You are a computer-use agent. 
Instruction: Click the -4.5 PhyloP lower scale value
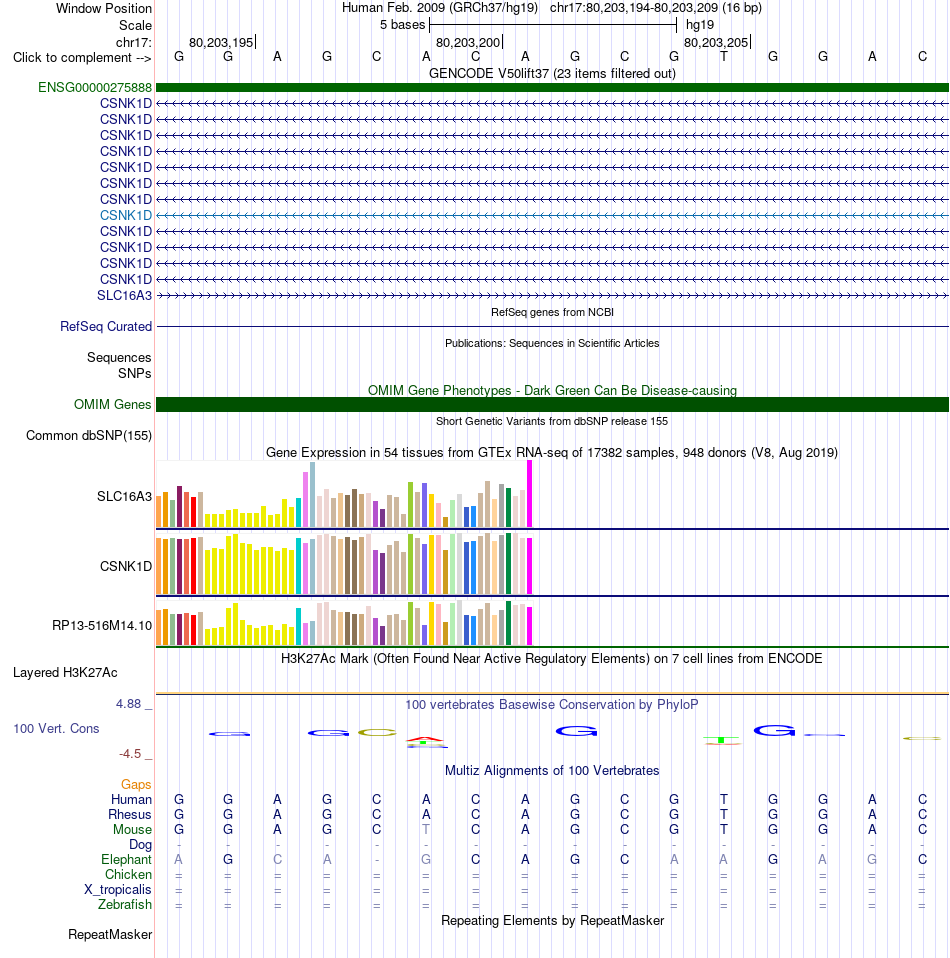[130, 754]
